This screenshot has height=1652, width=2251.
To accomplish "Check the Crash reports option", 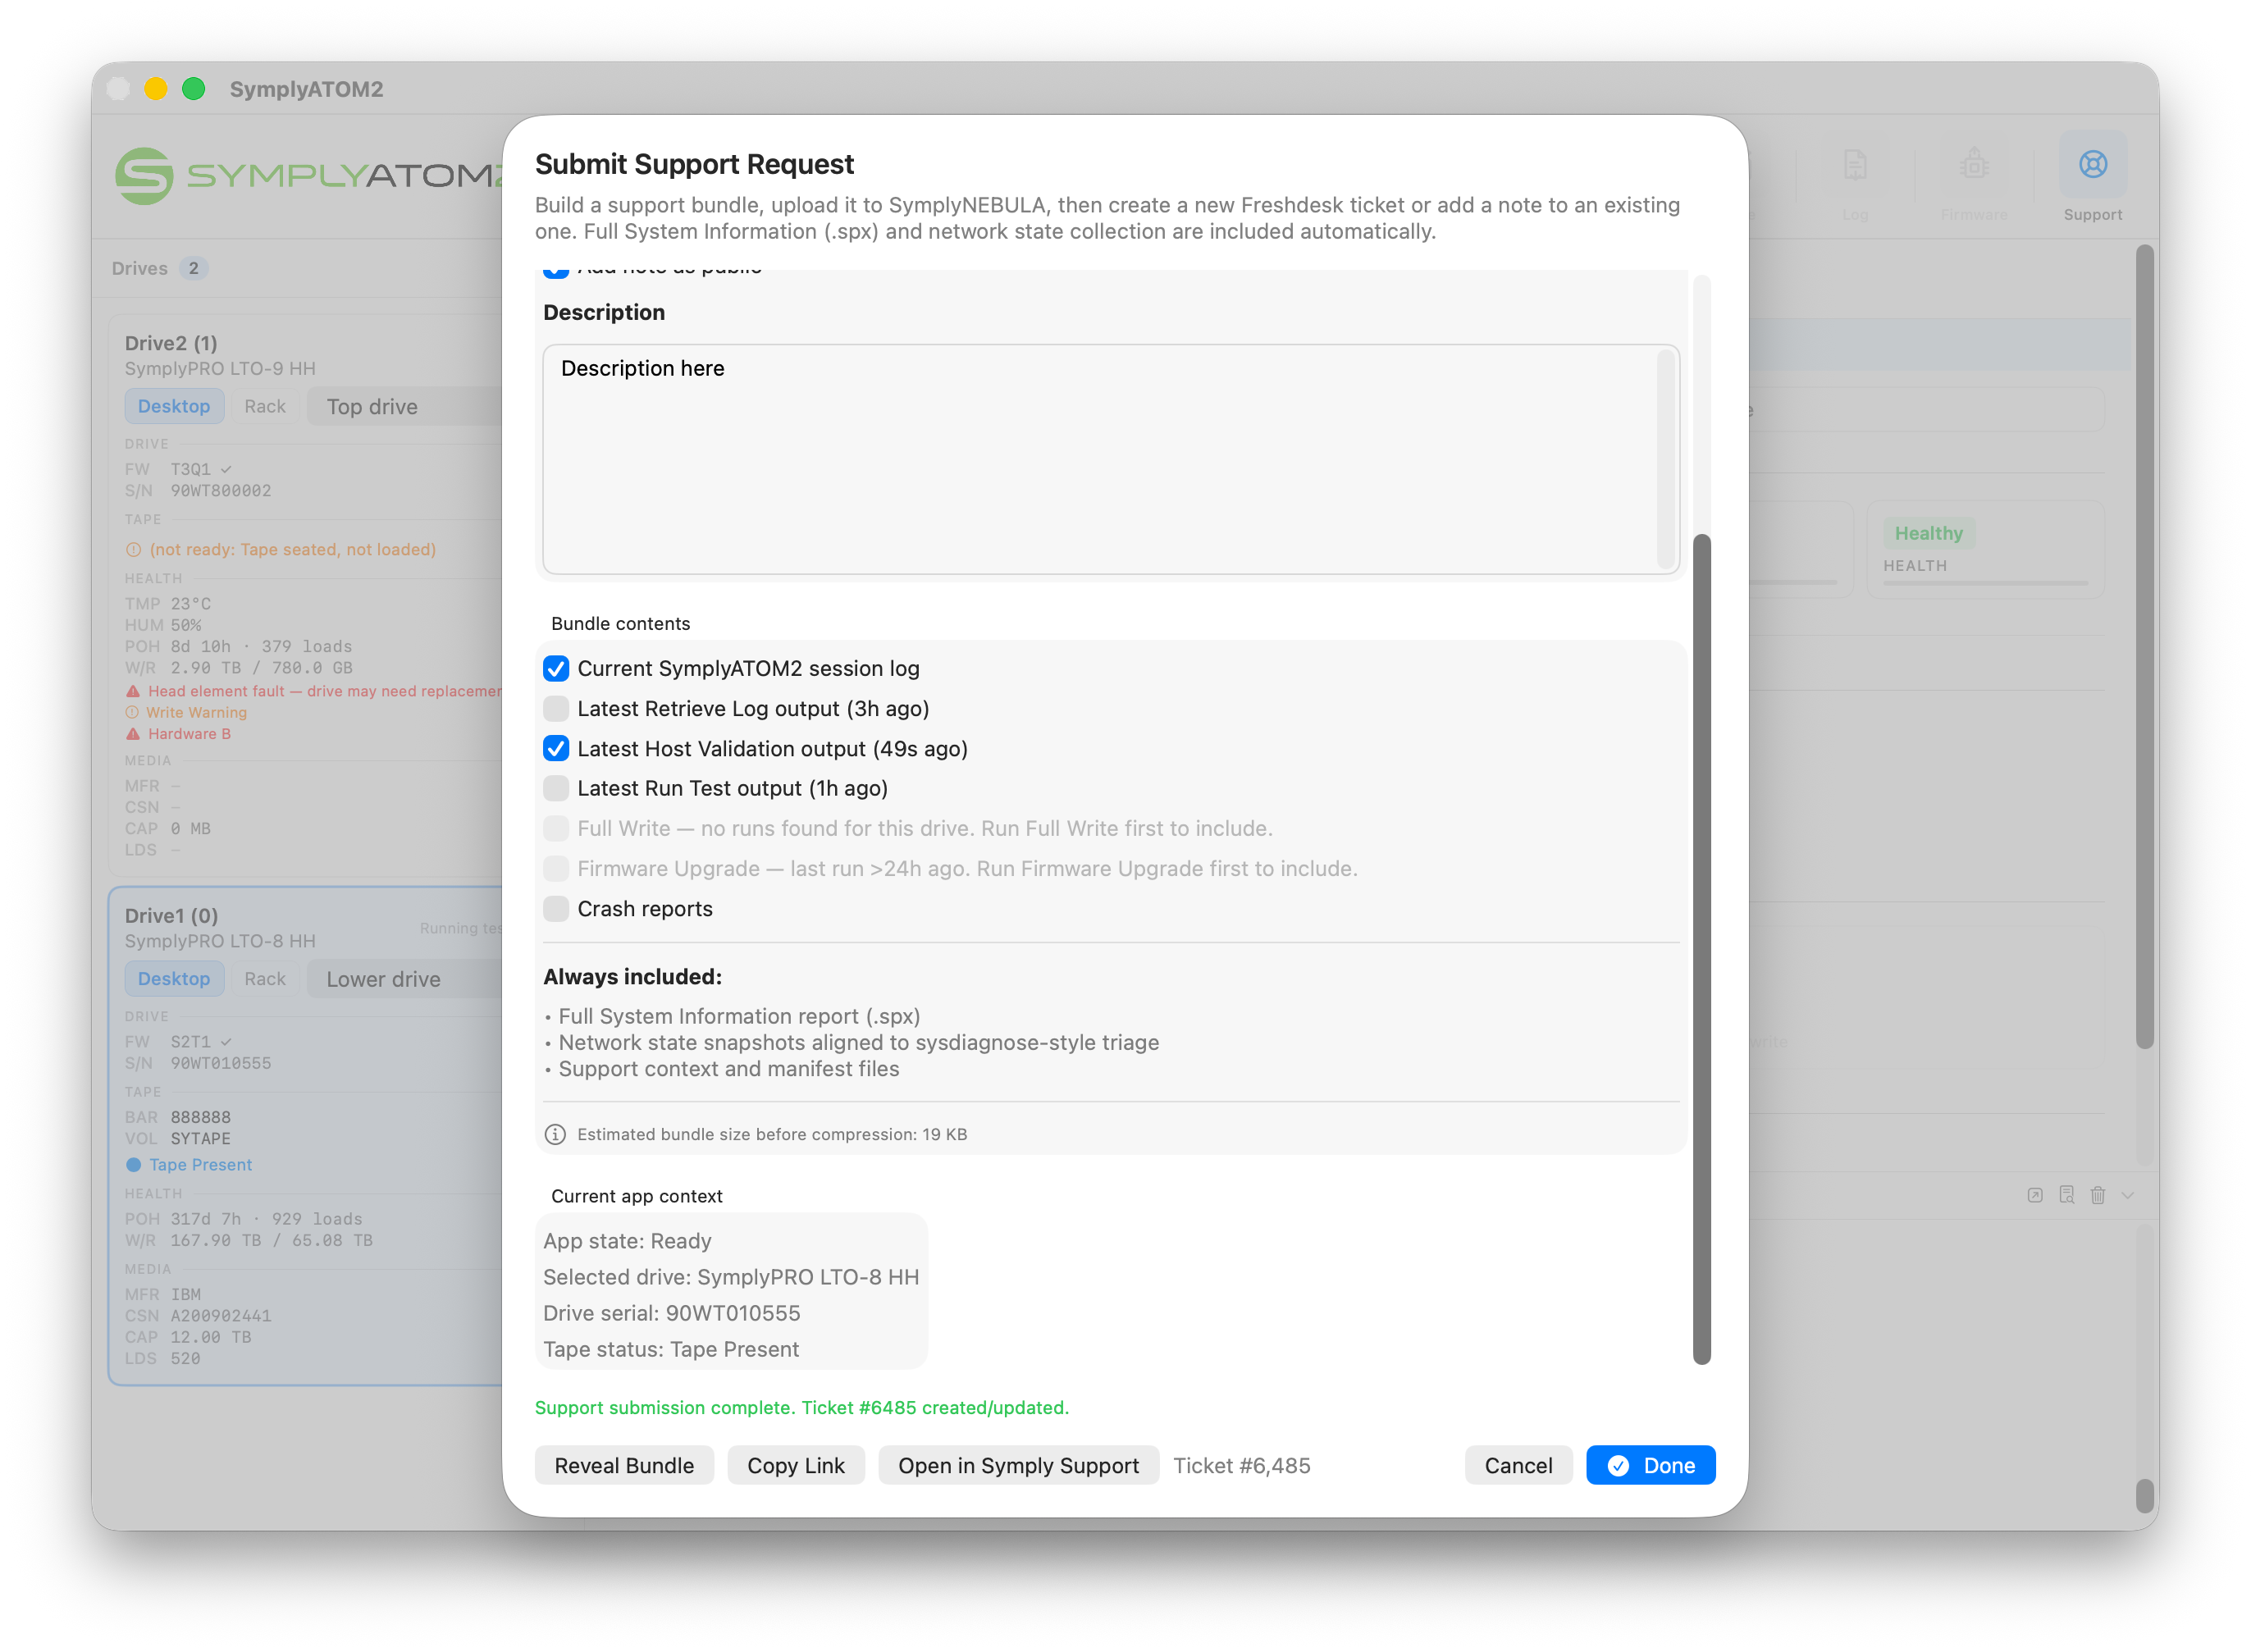I will 556,908.
